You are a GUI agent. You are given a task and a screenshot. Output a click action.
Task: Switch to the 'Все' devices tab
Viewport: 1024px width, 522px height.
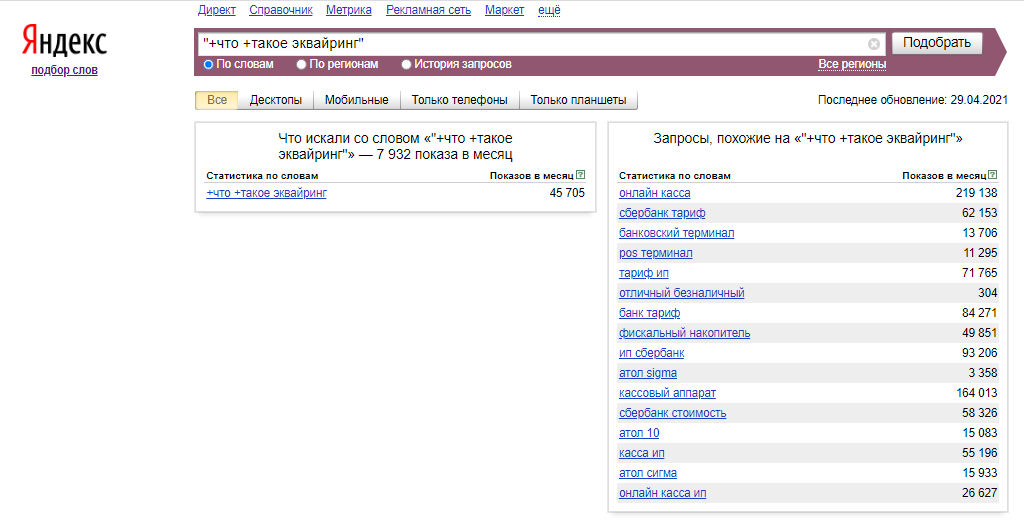[217, 100]
